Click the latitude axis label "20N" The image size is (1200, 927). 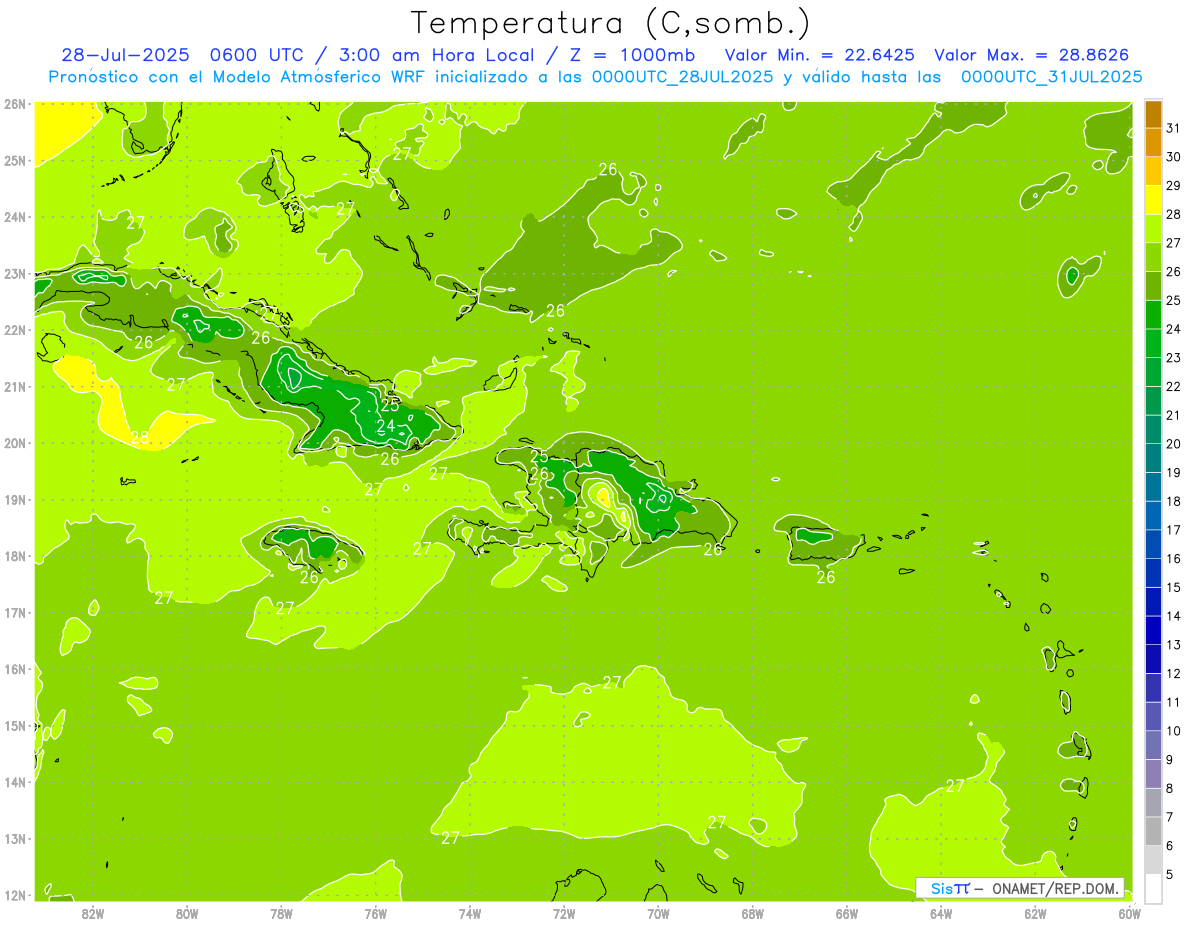point(14,443)
